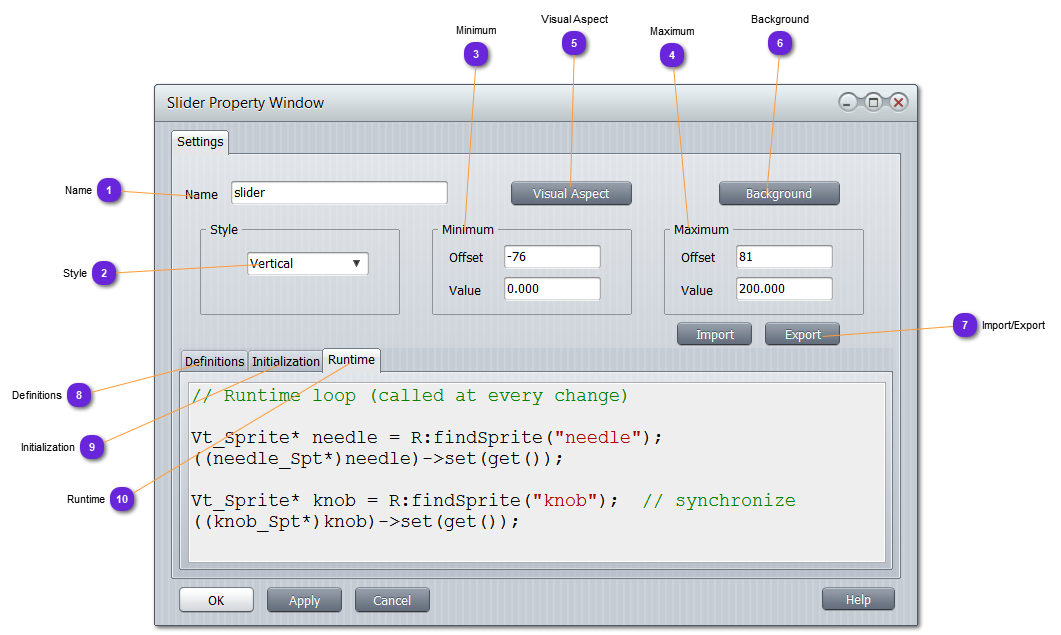1061x635 pixels.
Task: Switch to the Definitions tab
Action: (x=214, y=361)
